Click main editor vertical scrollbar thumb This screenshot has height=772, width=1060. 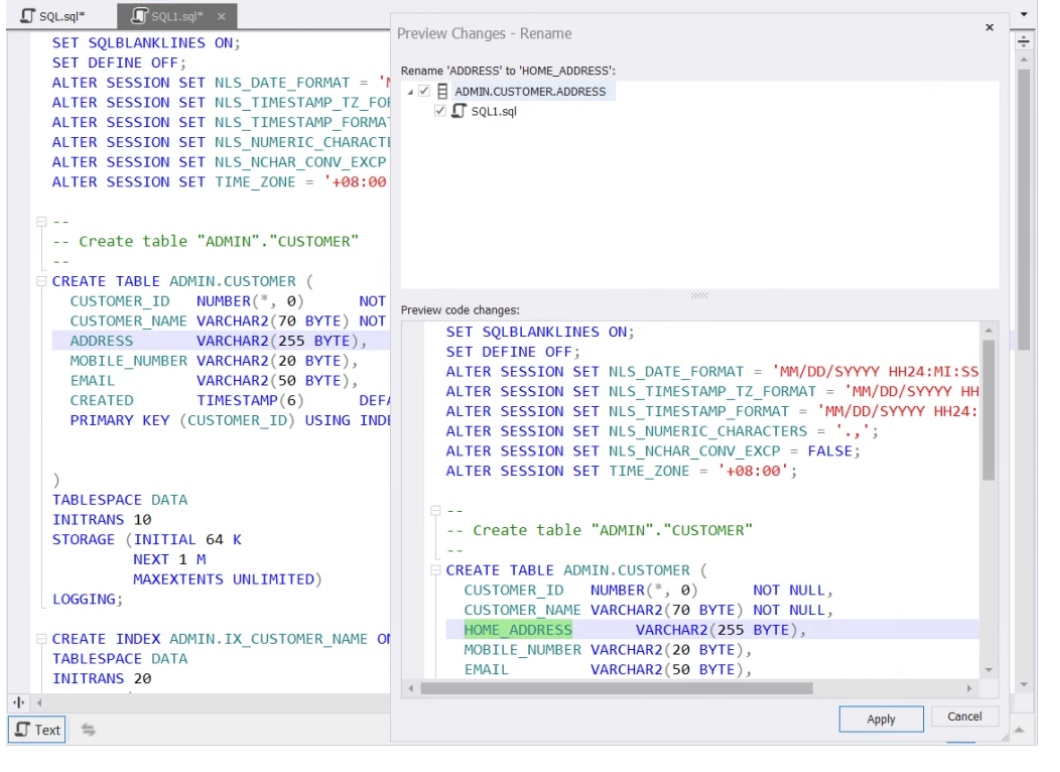(1023, 208)
